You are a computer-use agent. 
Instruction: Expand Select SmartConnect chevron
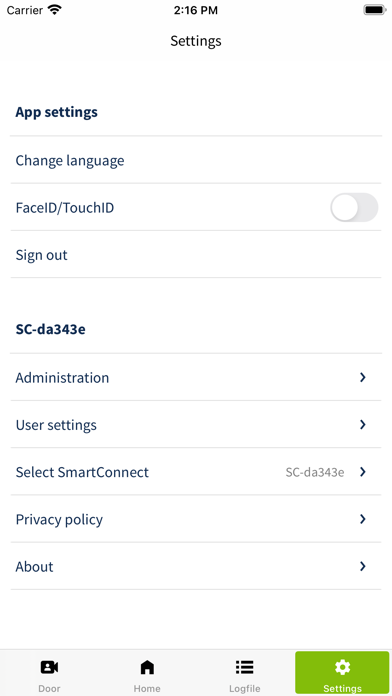click(363, 472)
